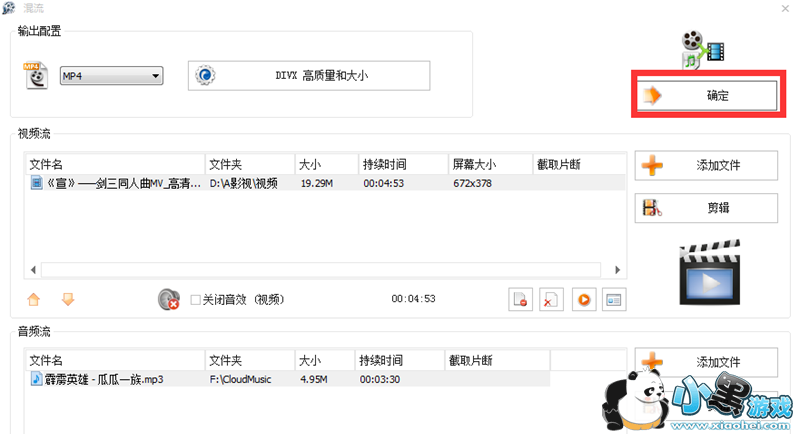
Task: Click the orange plus icon in video stream
Action: click(652, 165)
